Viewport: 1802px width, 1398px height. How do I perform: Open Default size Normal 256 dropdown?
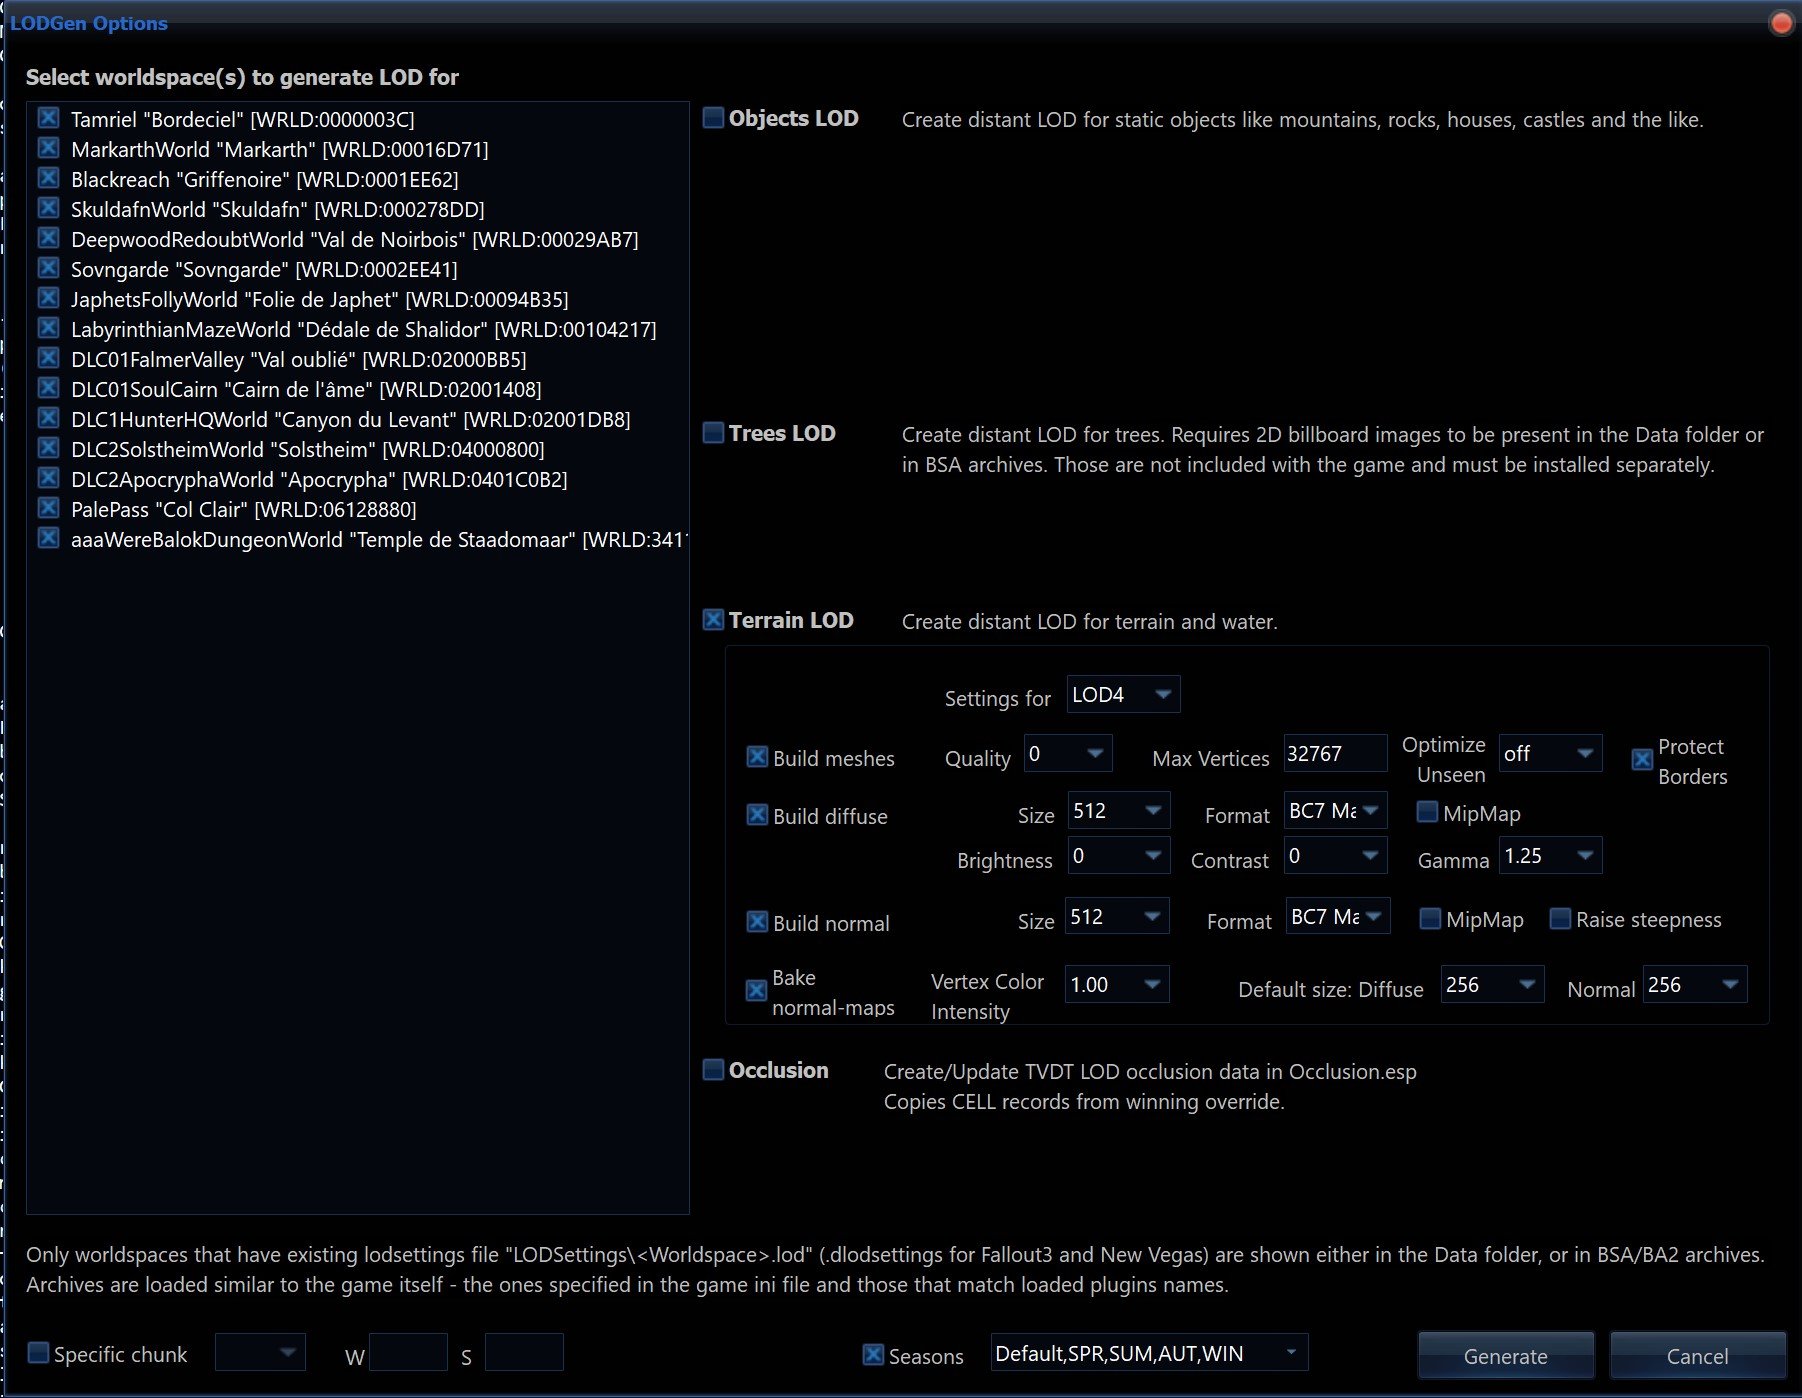click(1695, 984)
